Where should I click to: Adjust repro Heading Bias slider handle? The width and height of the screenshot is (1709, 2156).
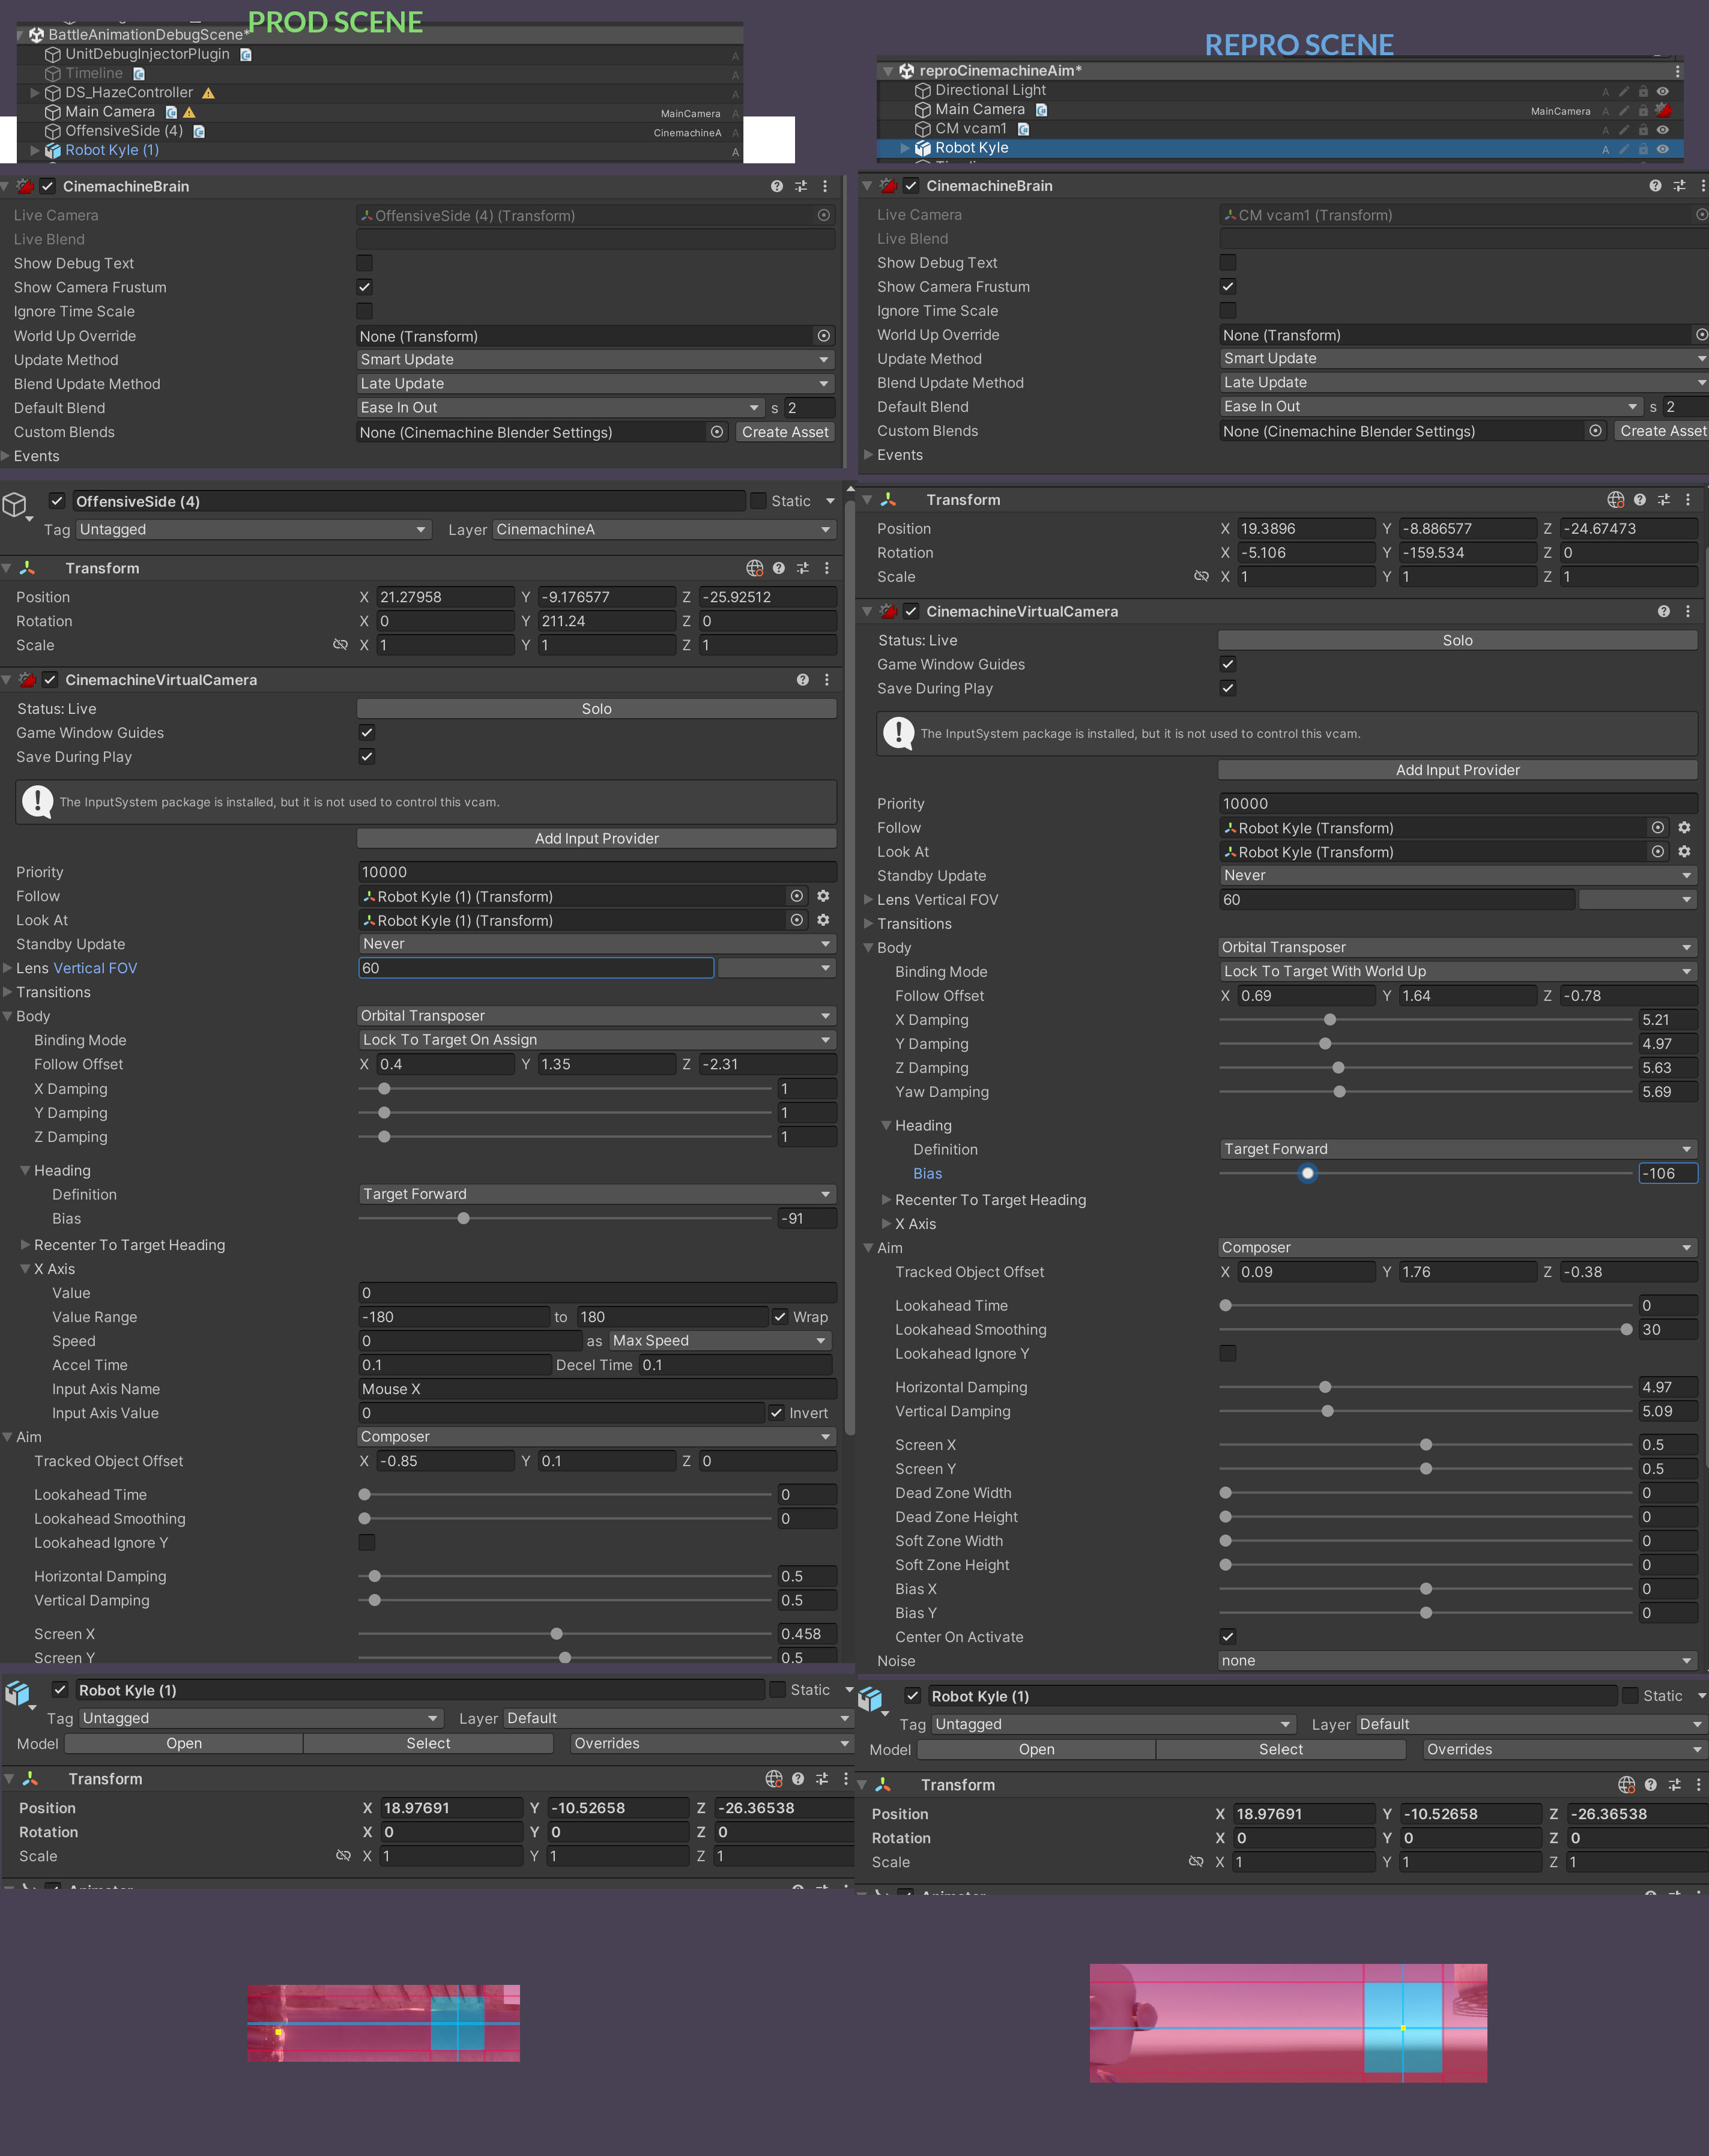(1307, 1174)
